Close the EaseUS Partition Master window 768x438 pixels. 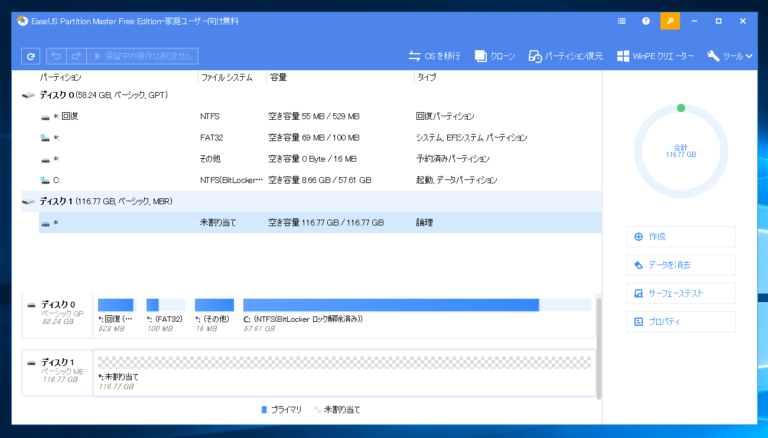743,21
